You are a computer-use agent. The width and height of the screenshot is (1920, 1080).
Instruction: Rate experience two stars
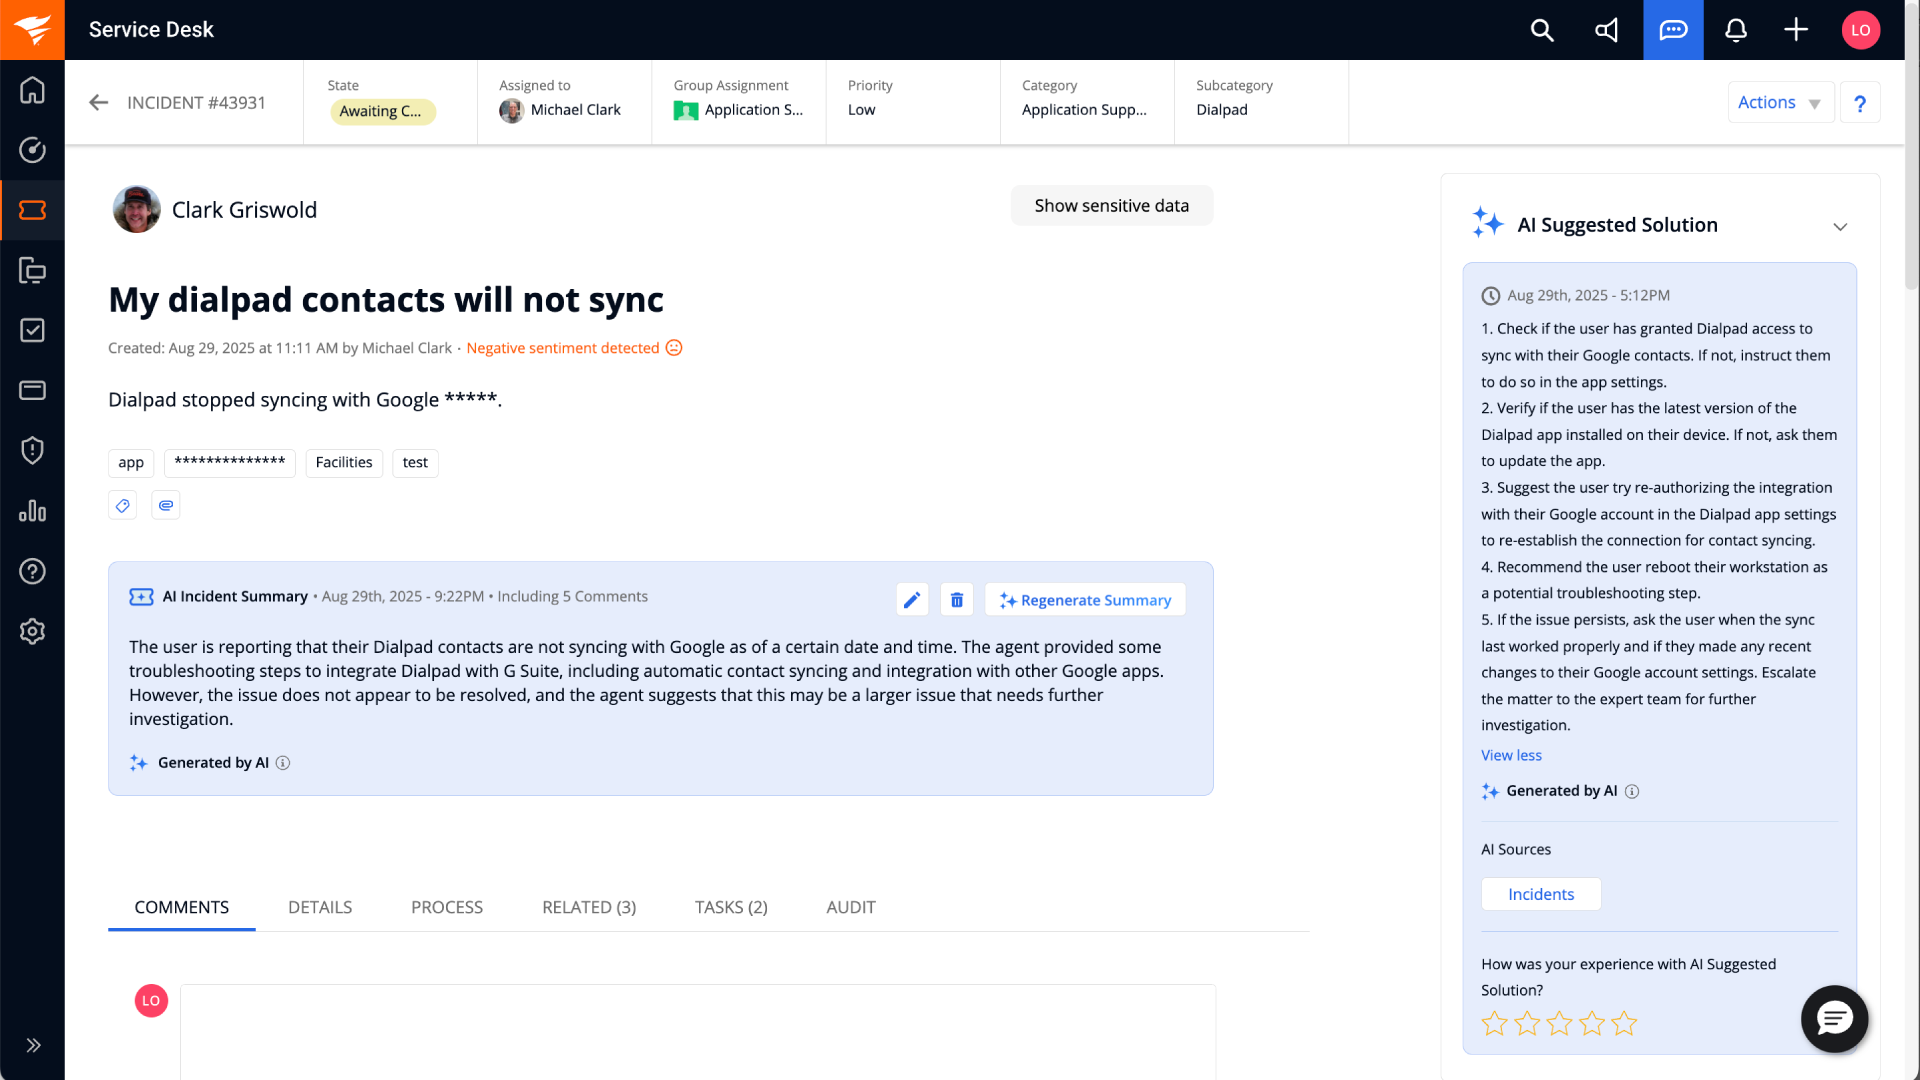pos(1527,1023)
